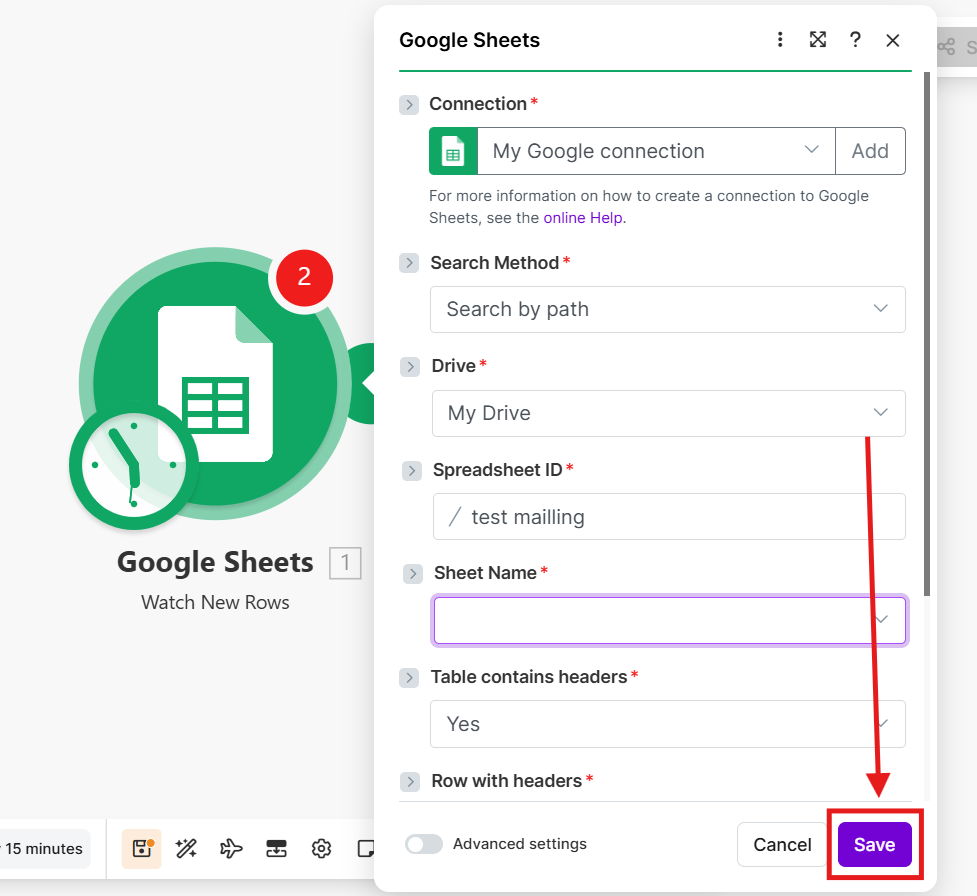This screenshot has height=896, width=977.
Task: Expand the Google Sheets panel to fullscreen
Action: coord(817,40)
